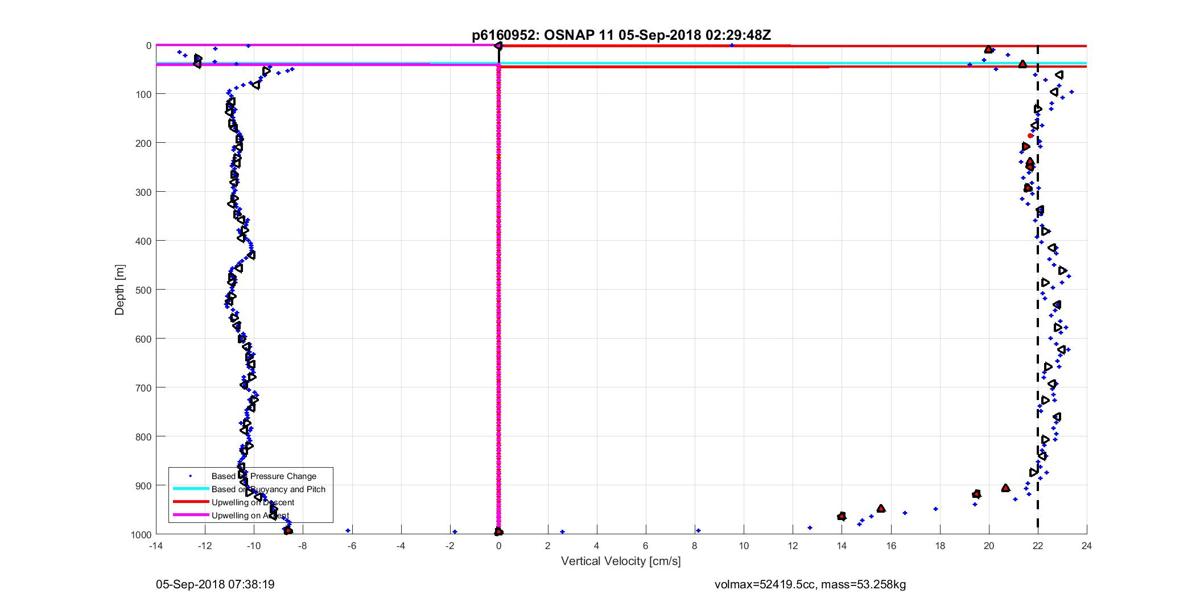The image size is (1200, 601).
Task: Click x-axis tick label 12
Action: coord(793,545)
